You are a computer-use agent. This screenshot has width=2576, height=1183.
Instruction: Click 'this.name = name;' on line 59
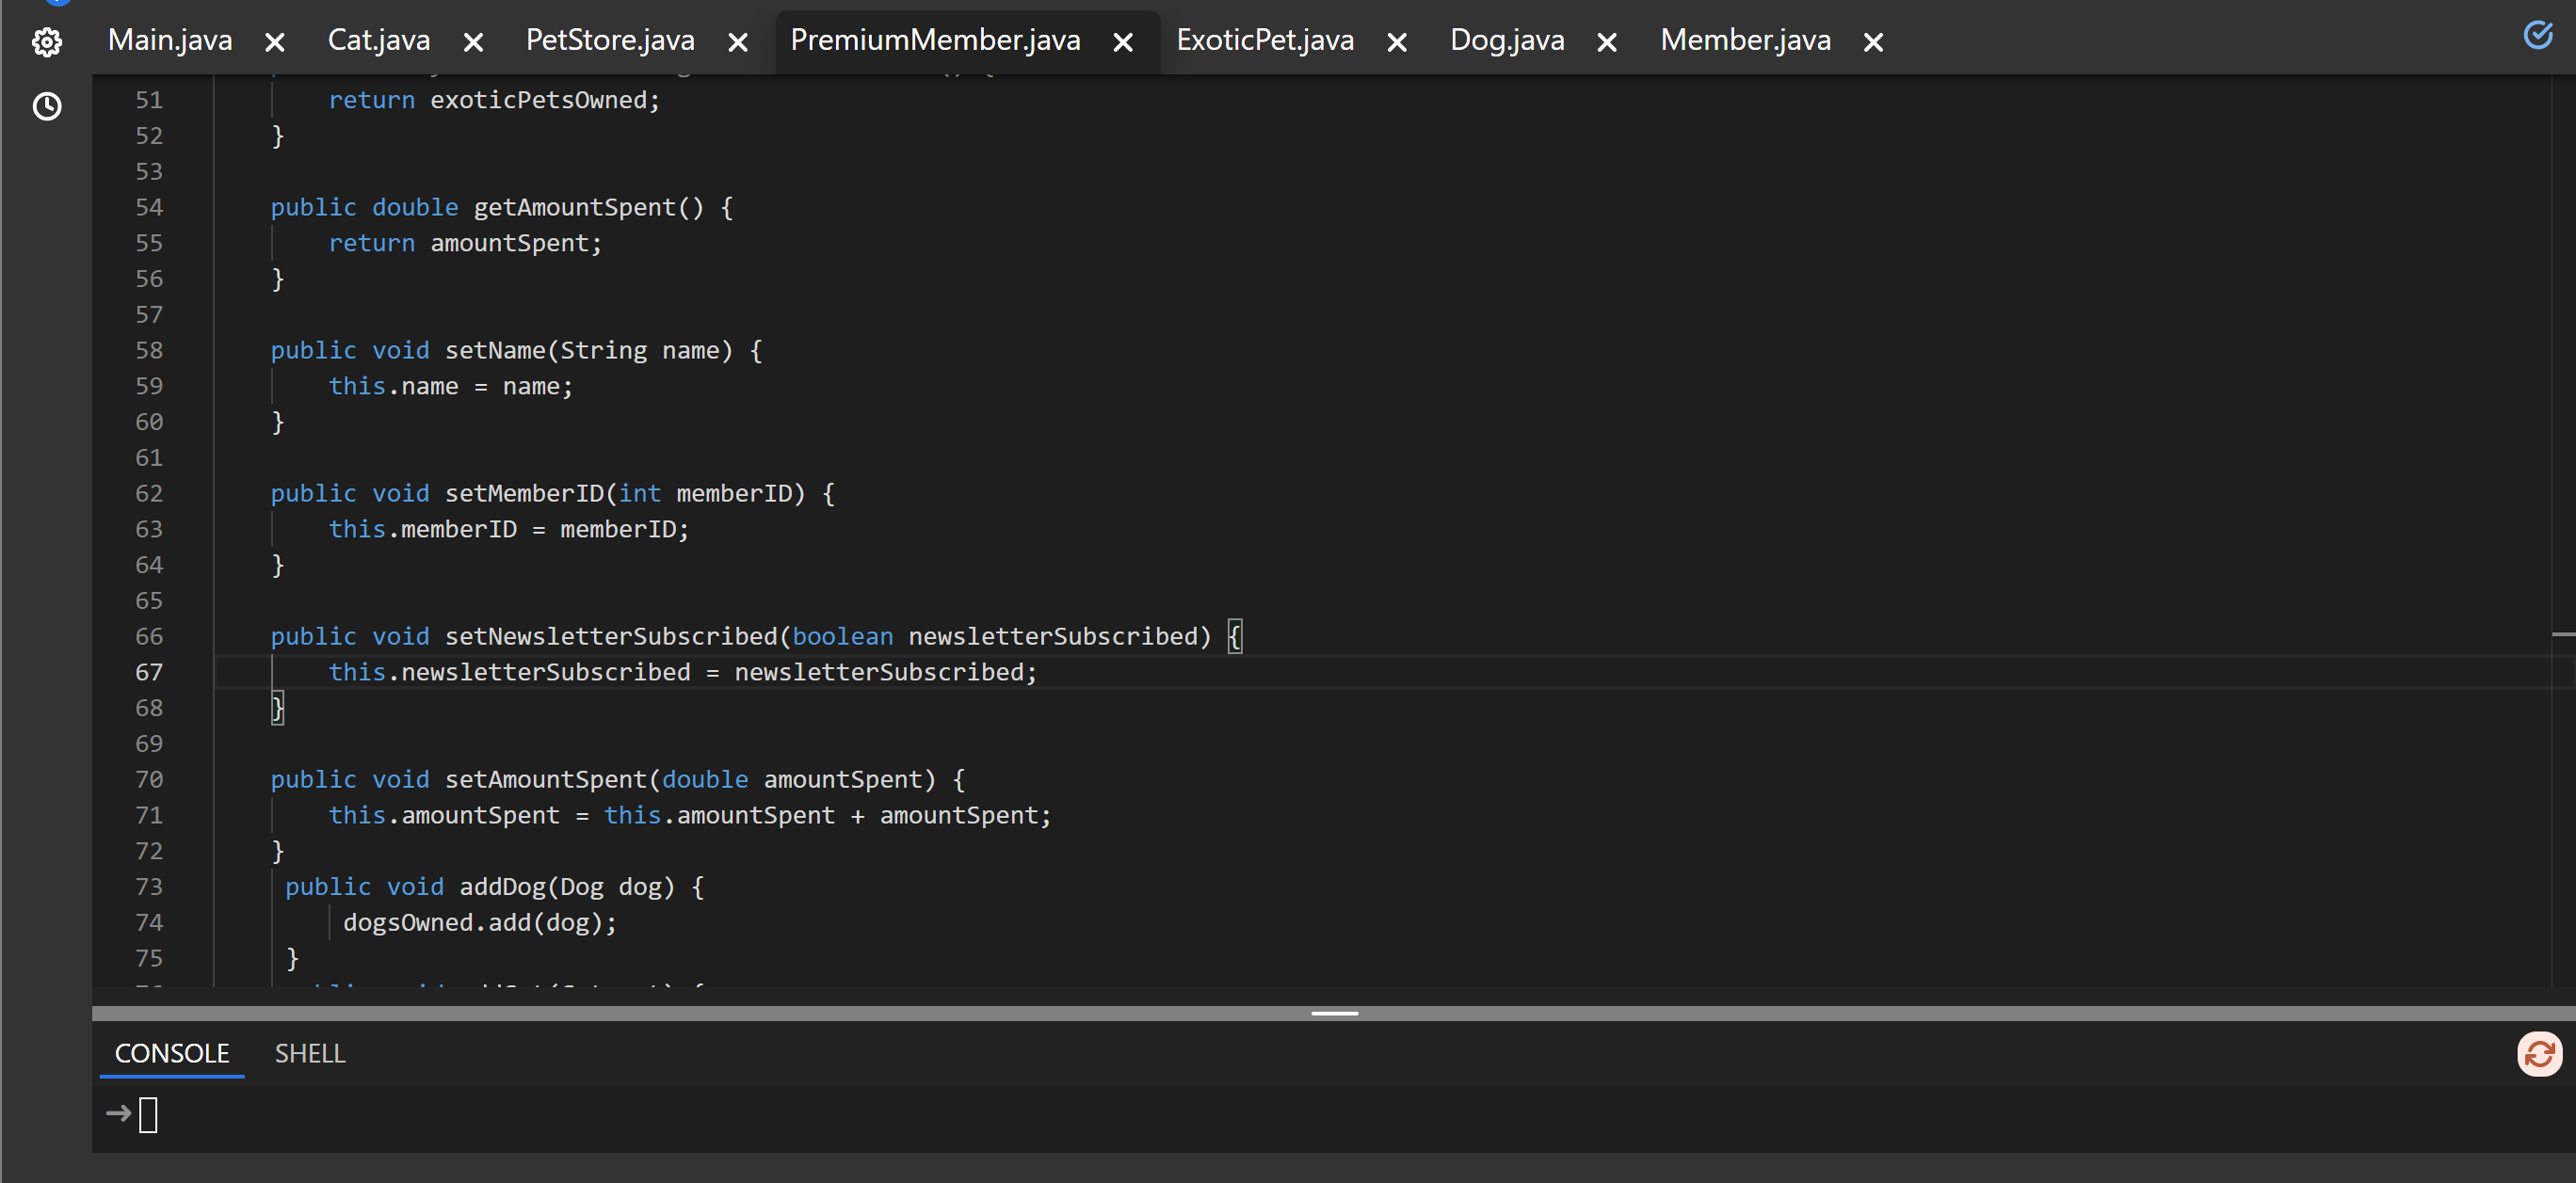pyautogui.click(x=451, y=386)
